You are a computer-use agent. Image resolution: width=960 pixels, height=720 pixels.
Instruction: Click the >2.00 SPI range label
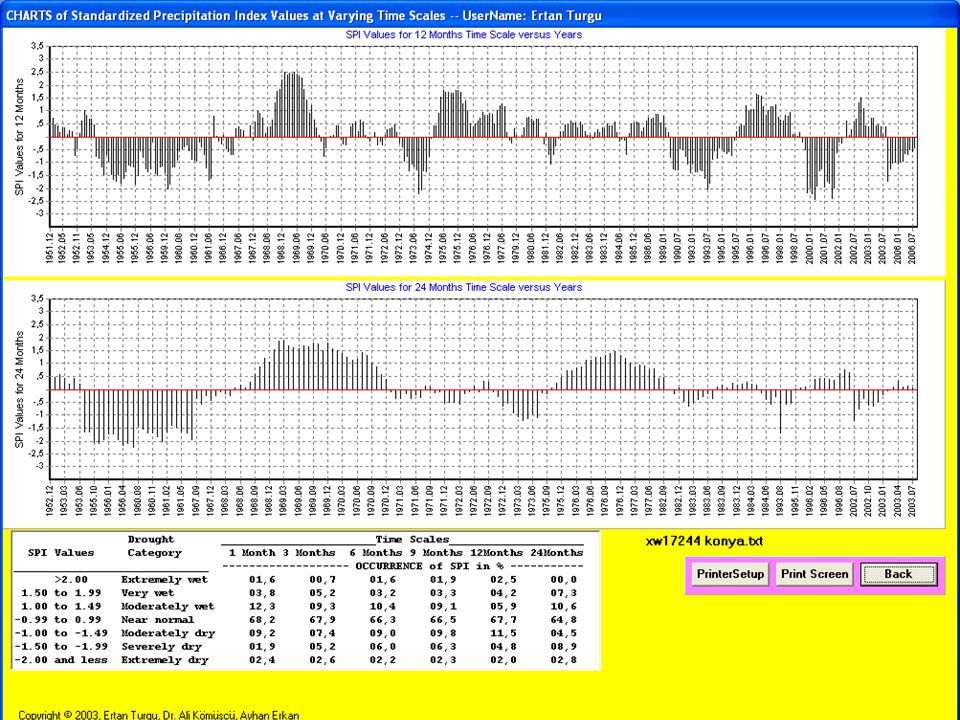coord(71,580)
